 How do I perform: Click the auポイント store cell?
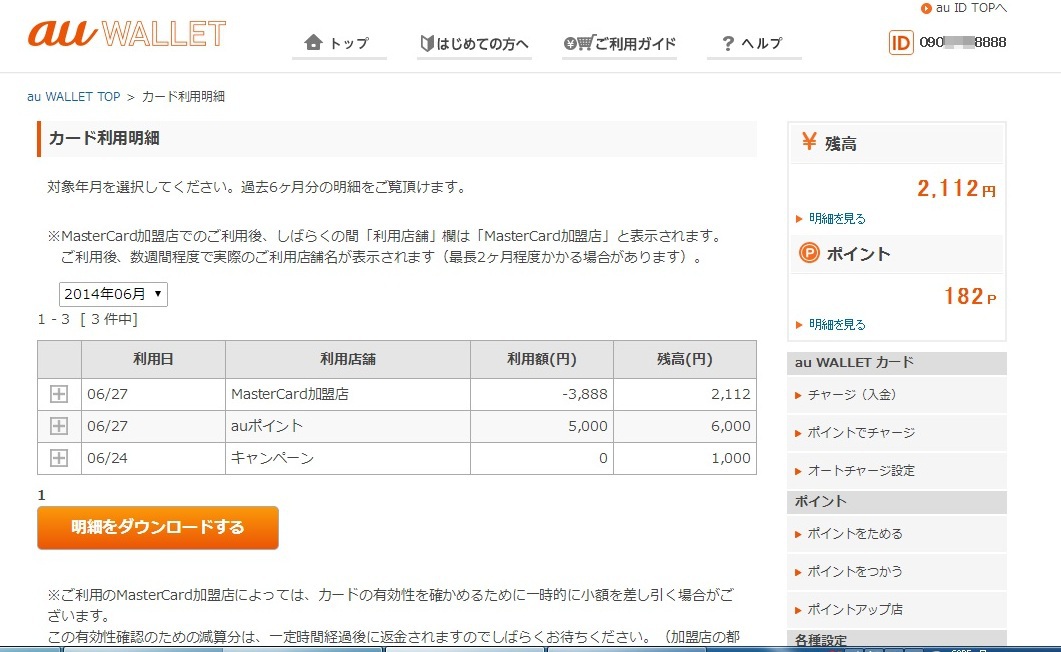click(348, 426)
